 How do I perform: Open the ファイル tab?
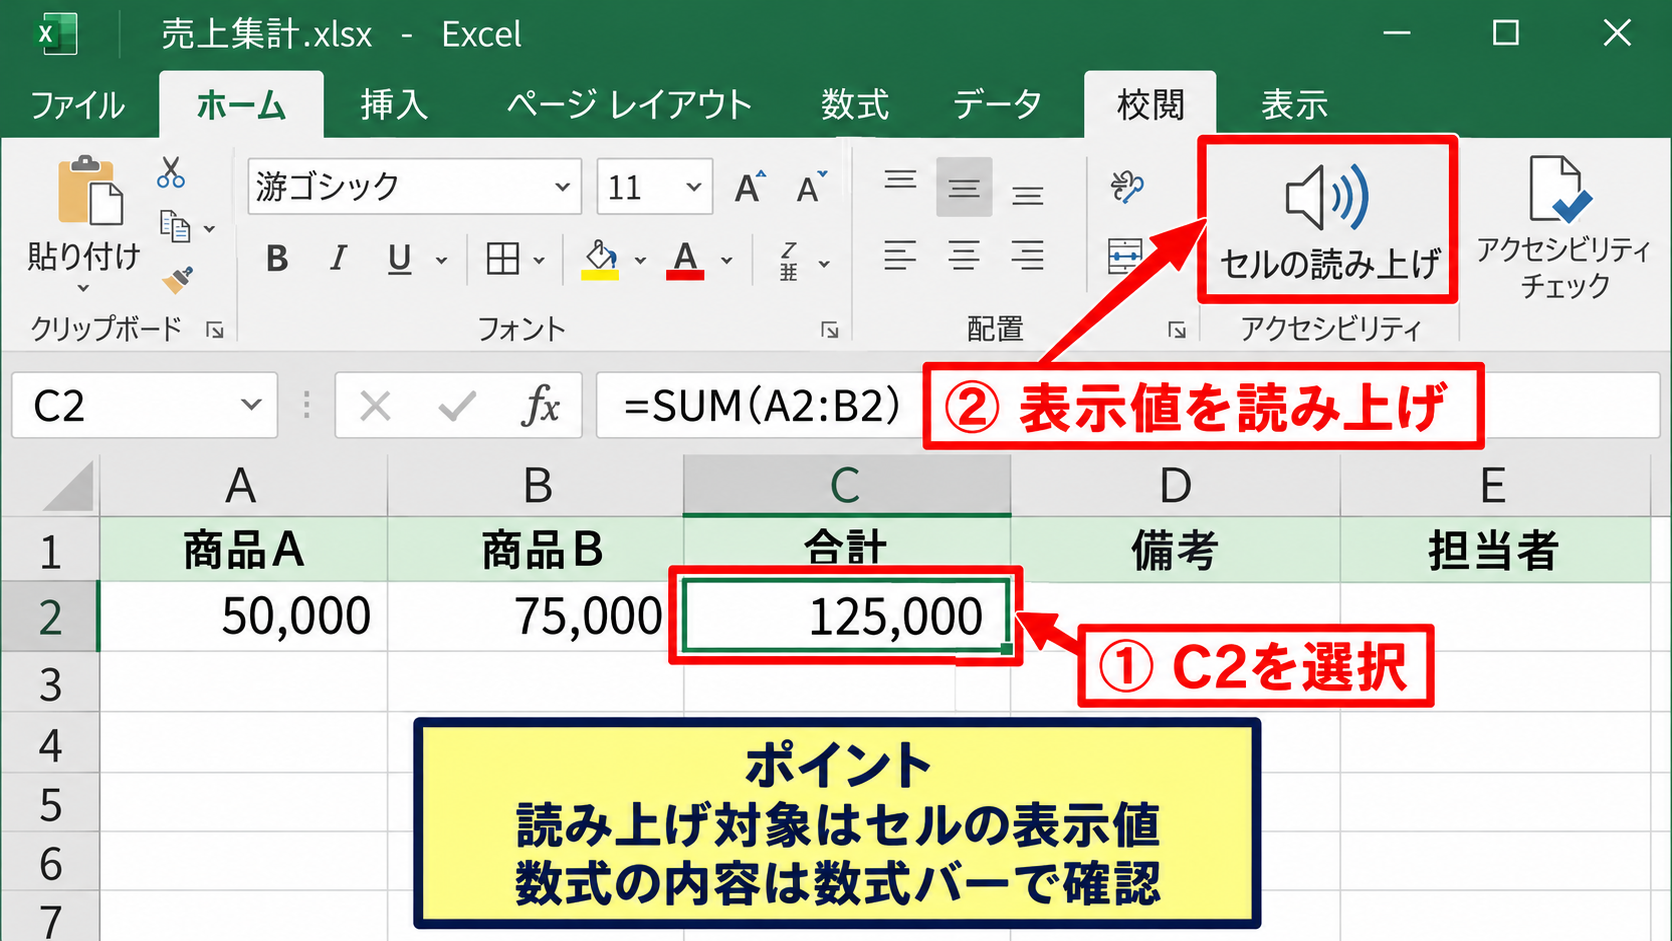tap(78, 105)
